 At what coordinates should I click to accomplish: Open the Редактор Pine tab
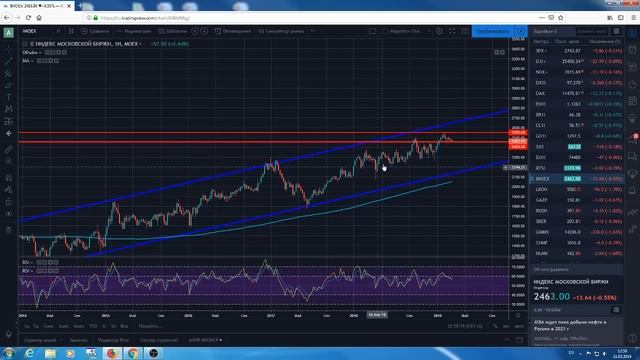pyautogui.click(x=113, y=340)
